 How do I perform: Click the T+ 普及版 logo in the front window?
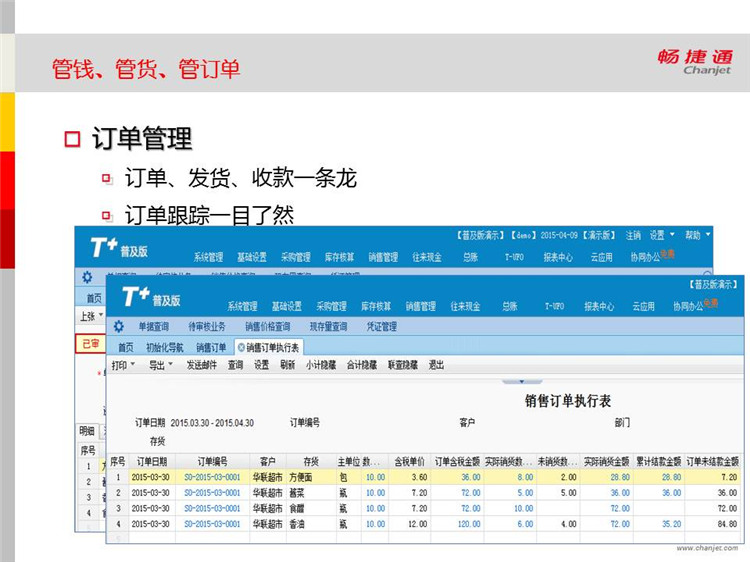click(x=151, y=297)
